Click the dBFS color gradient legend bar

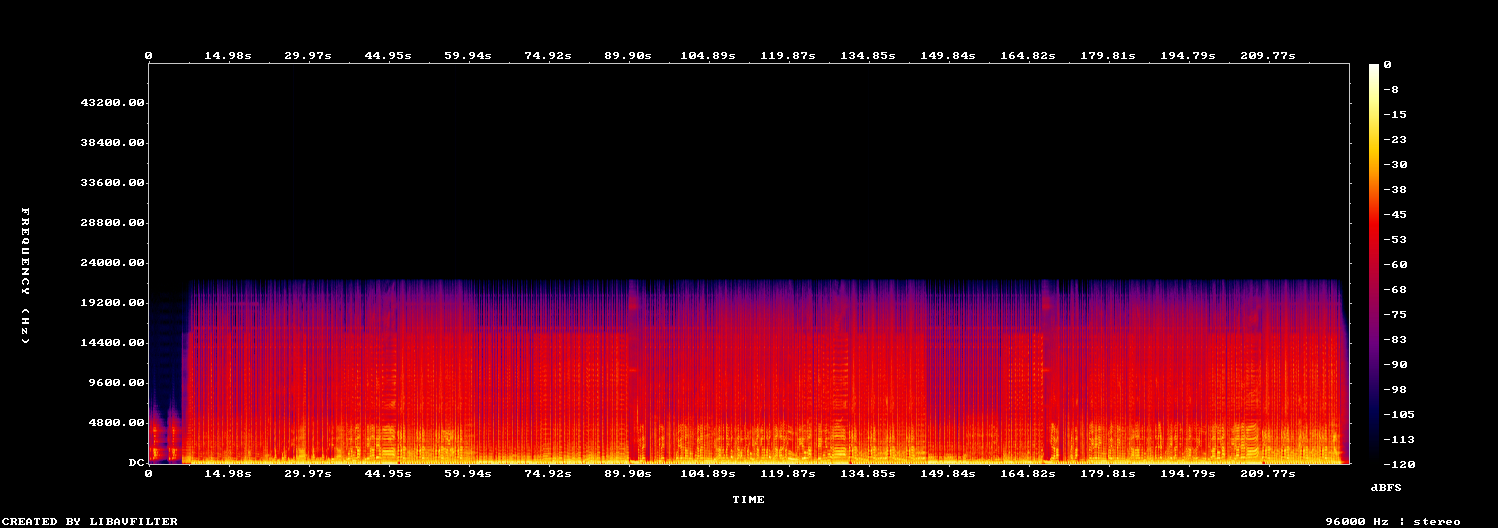(x=1375, y=264)
